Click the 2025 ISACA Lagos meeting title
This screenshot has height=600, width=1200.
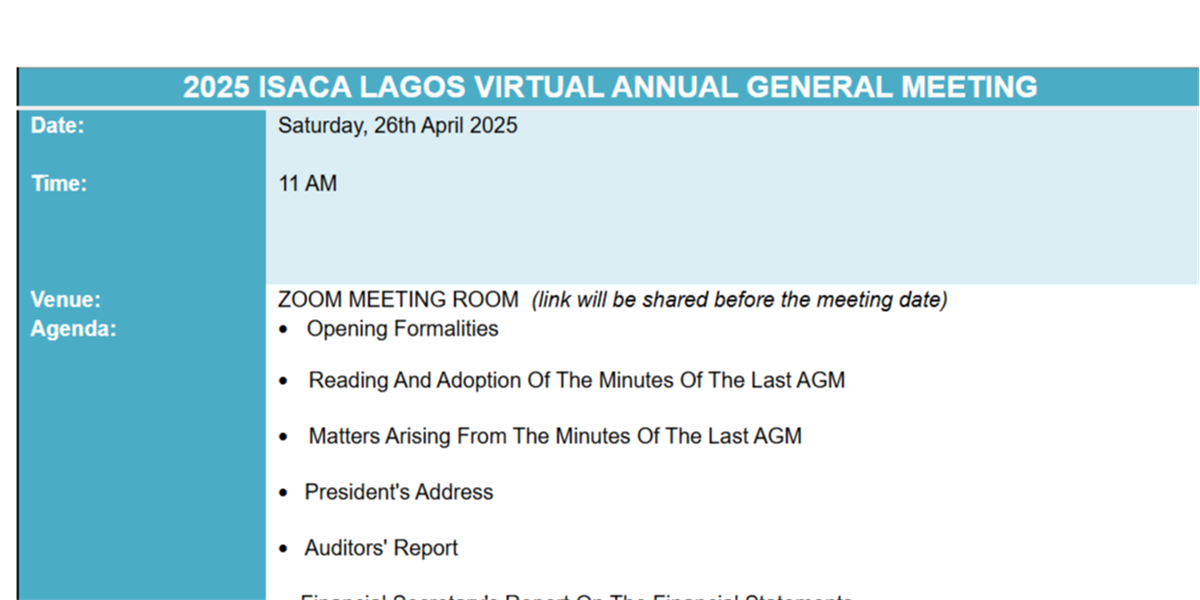tap(609, 87)
